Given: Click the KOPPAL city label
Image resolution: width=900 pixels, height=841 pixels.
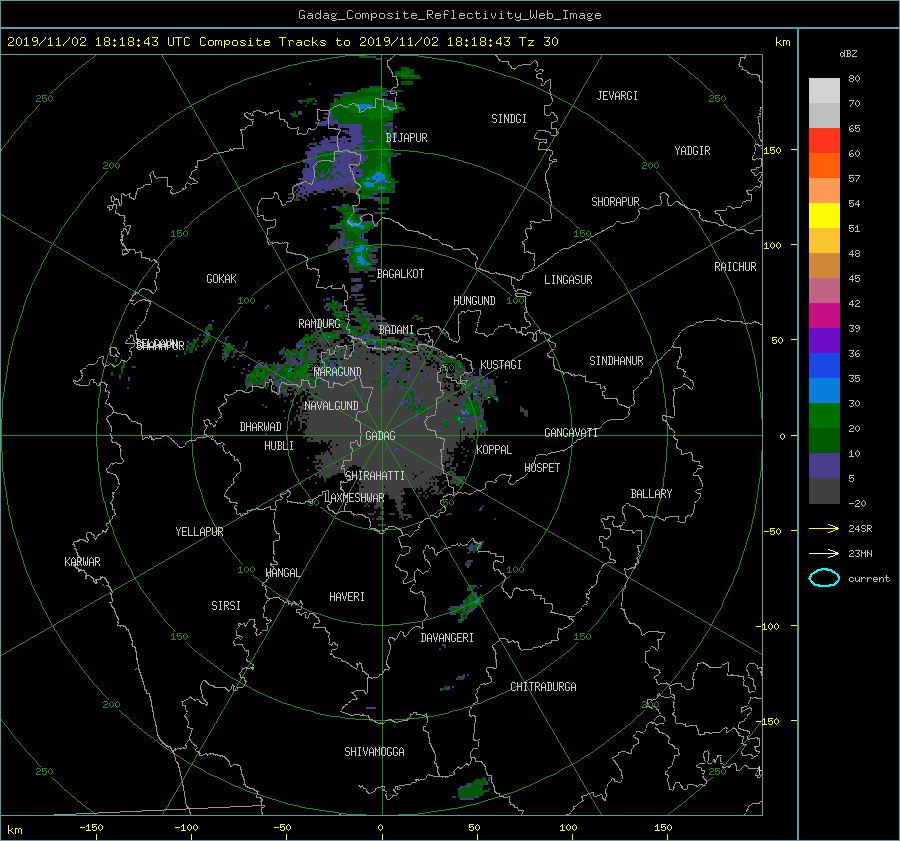Looking at the screenshot, I should (494, 450).
